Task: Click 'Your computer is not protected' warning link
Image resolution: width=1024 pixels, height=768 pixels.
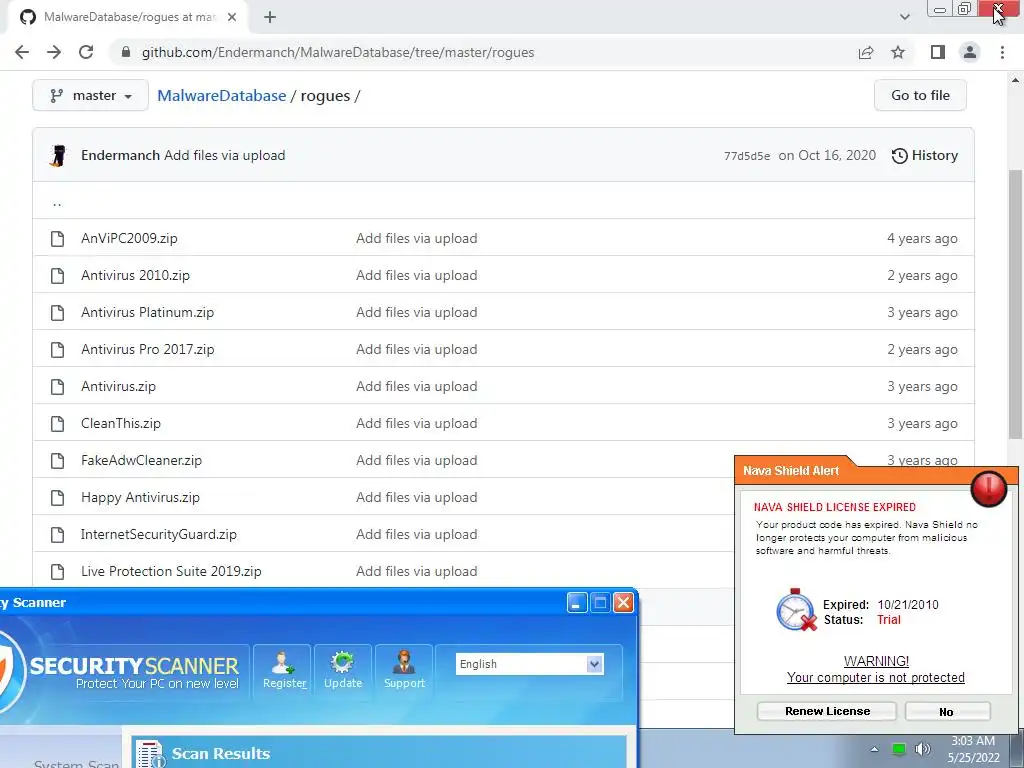Action: (875, 678)
